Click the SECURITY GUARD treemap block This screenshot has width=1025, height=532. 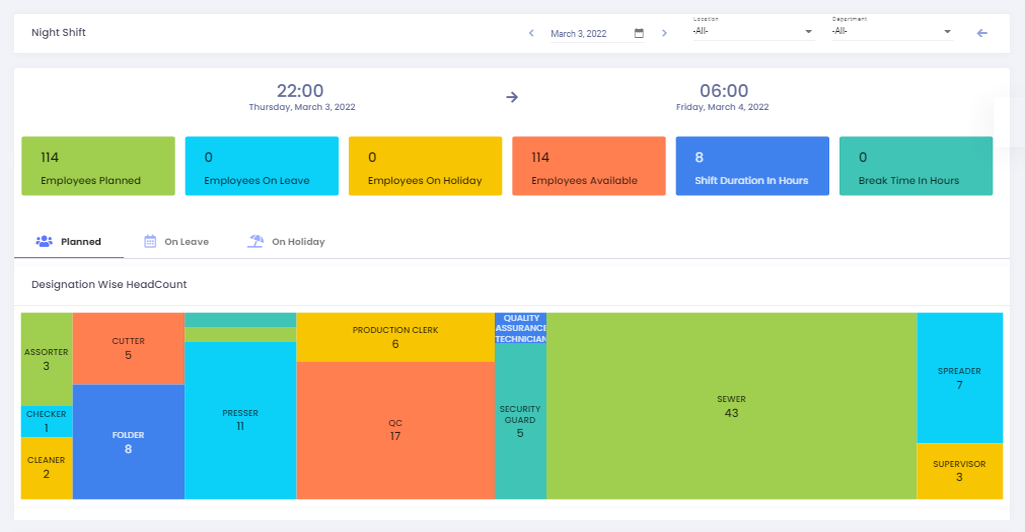[x=520, y=422]
